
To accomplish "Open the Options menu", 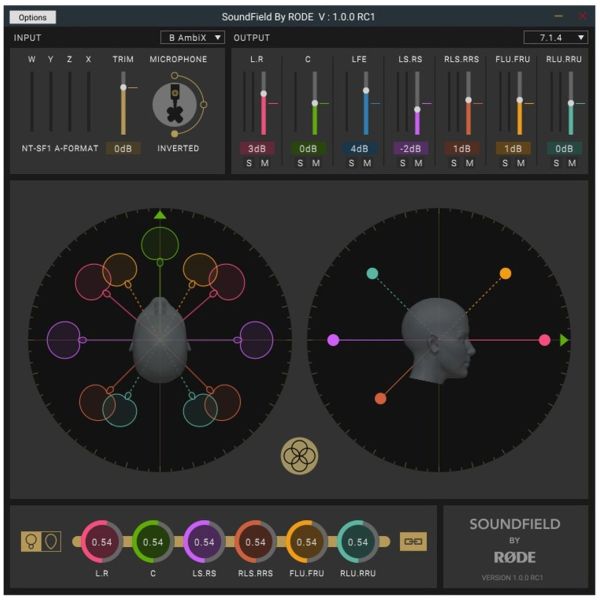I will coord(33,17).
